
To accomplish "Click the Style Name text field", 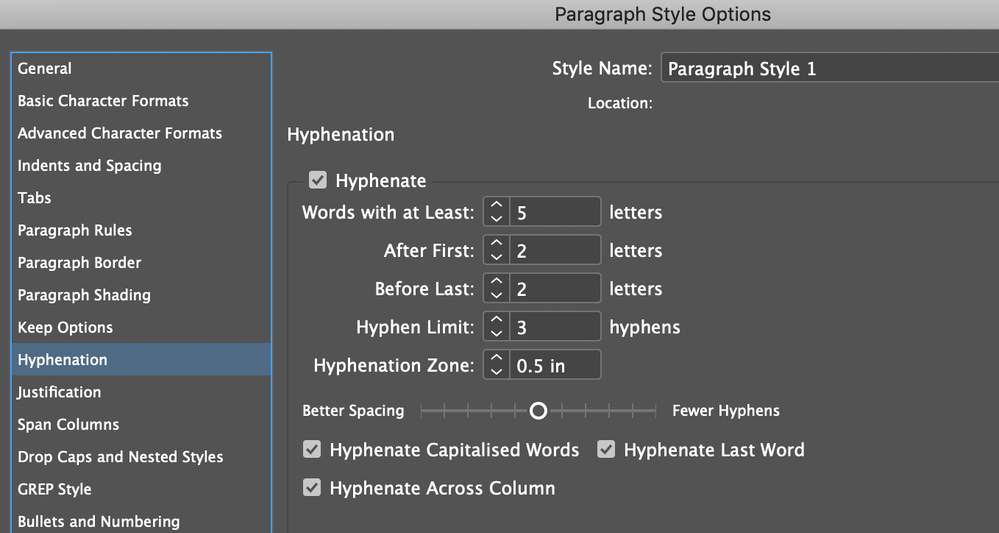I will (x=828, y=69).
